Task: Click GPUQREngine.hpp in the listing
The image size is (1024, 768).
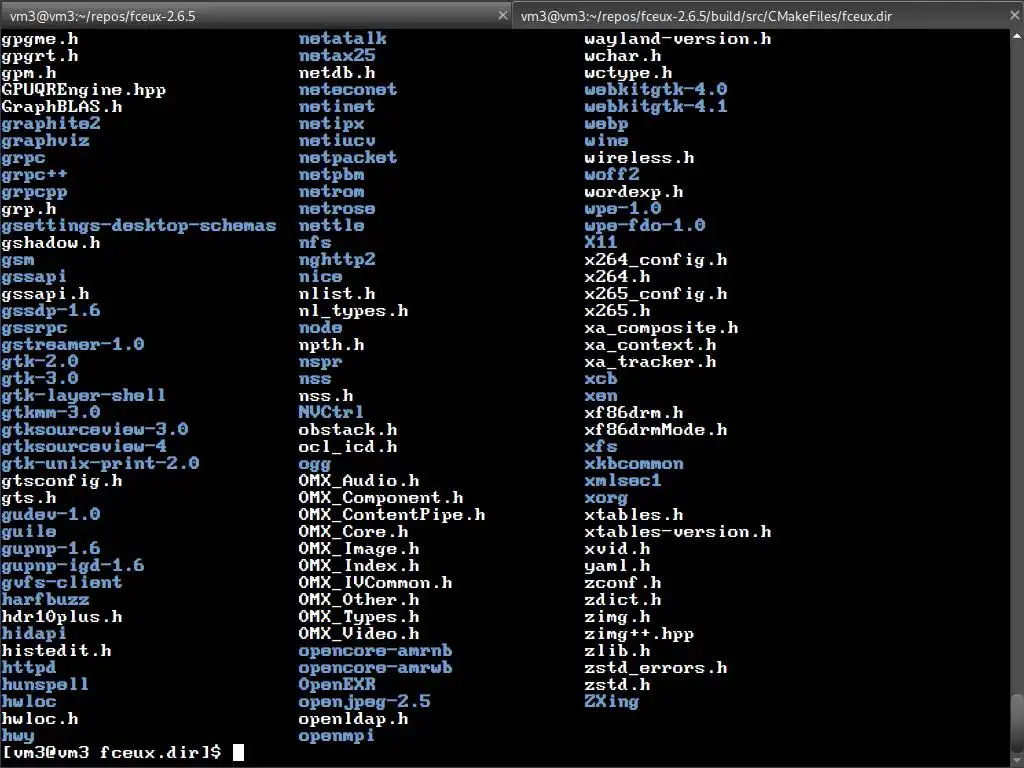Action: [x=84, y=90]
